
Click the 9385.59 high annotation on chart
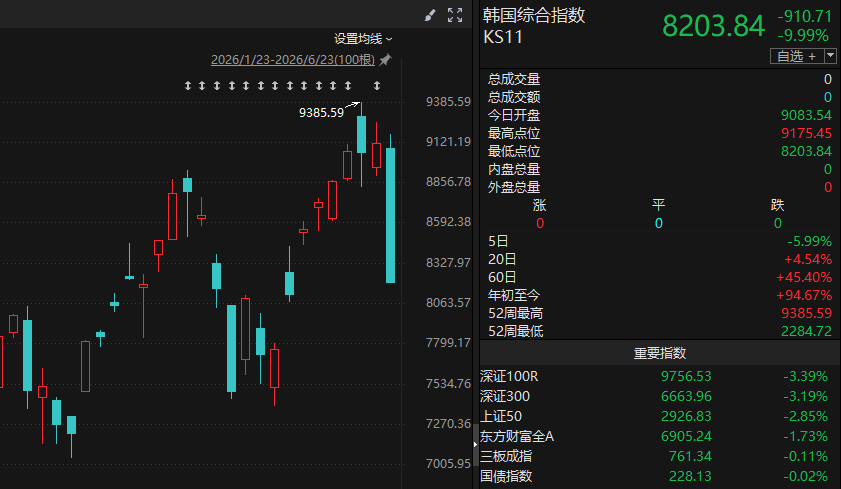[x=321, y=113]
